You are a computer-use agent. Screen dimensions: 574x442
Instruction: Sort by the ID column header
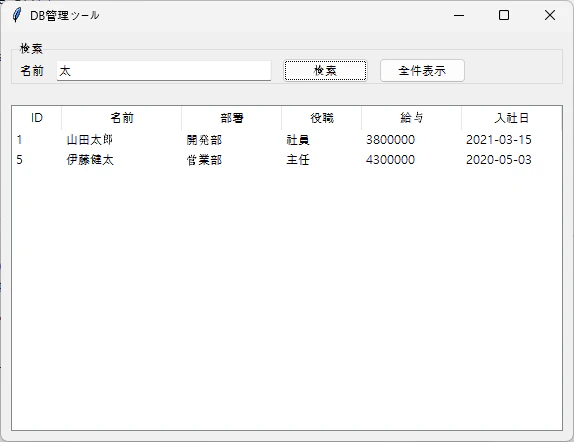[x=37, y=118]
